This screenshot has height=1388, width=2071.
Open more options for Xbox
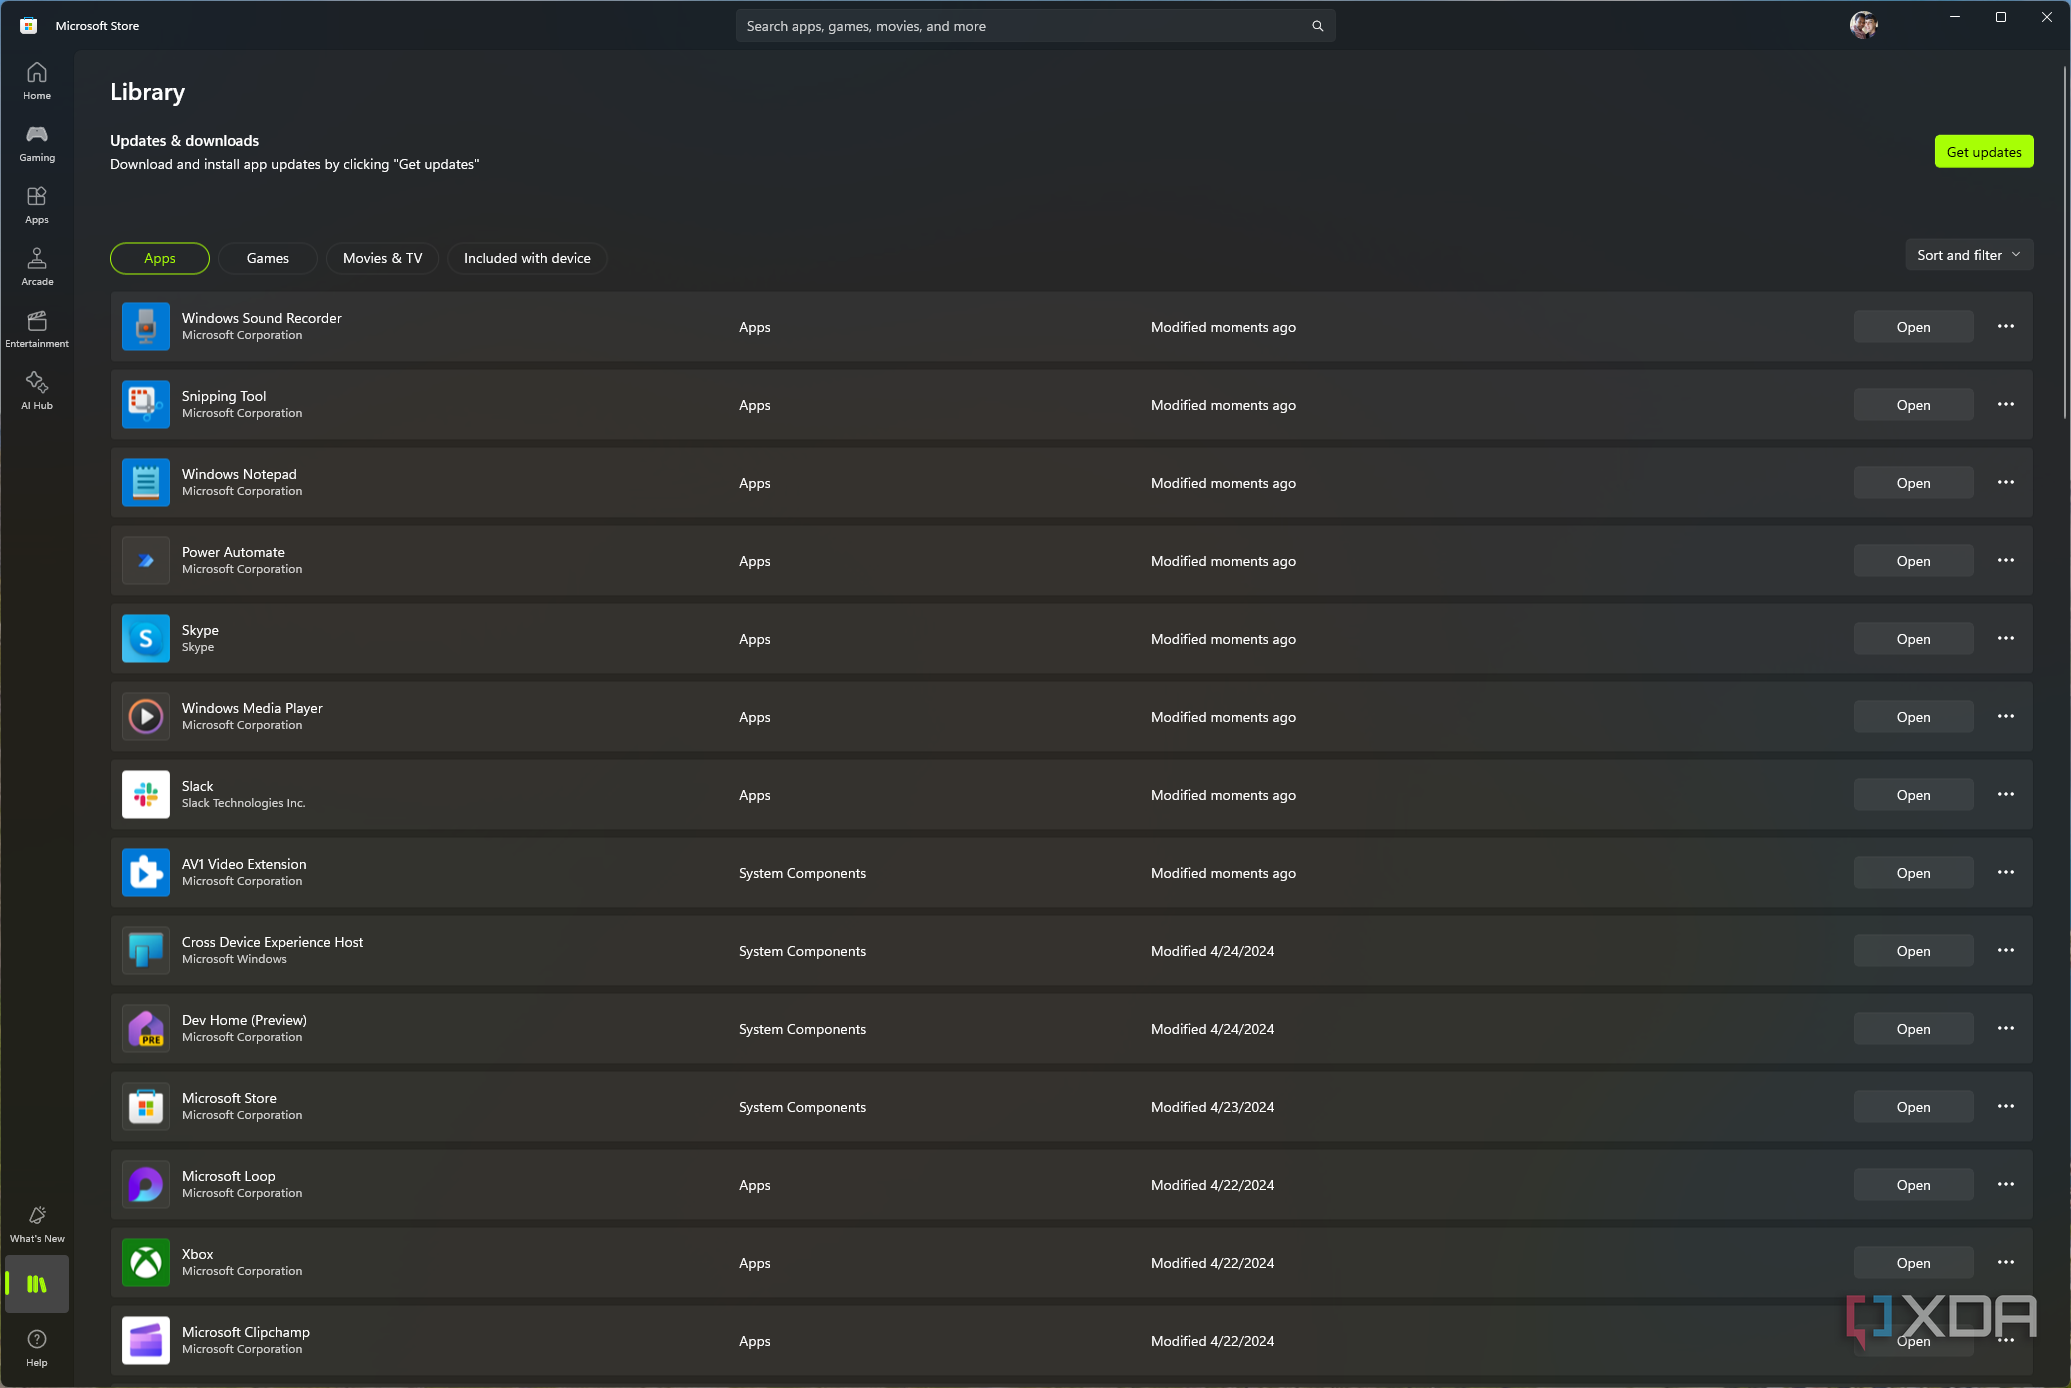coord(2006,1263)
